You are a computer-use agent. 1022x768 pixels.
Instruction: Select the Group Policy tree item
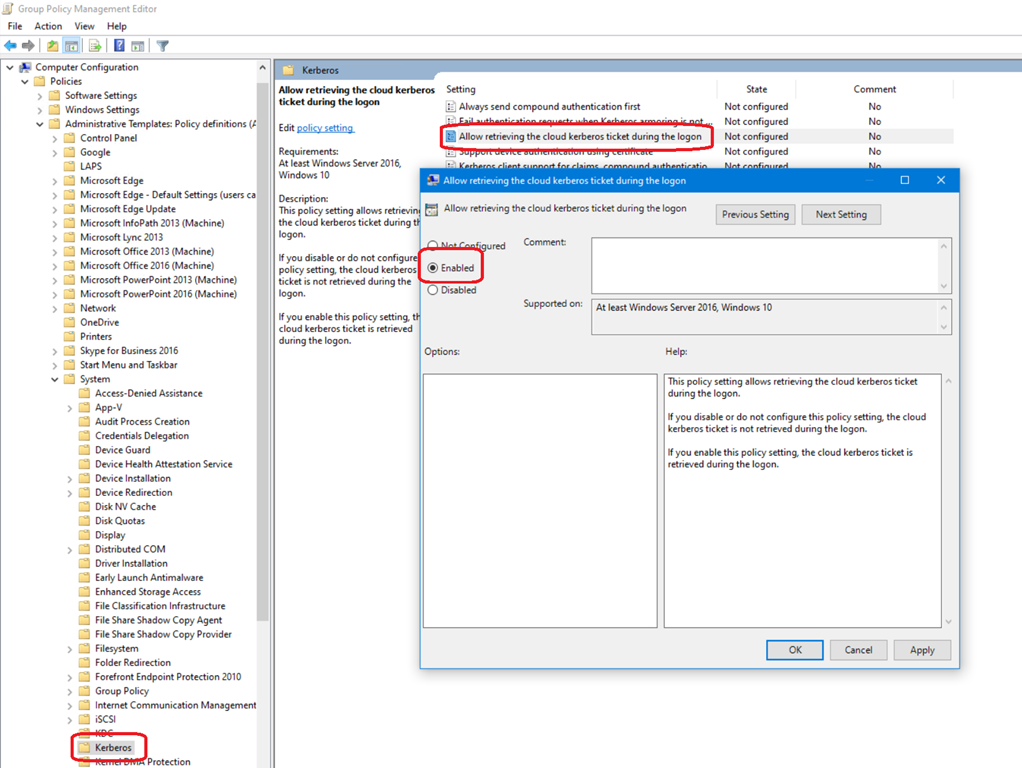click(121, 691)
